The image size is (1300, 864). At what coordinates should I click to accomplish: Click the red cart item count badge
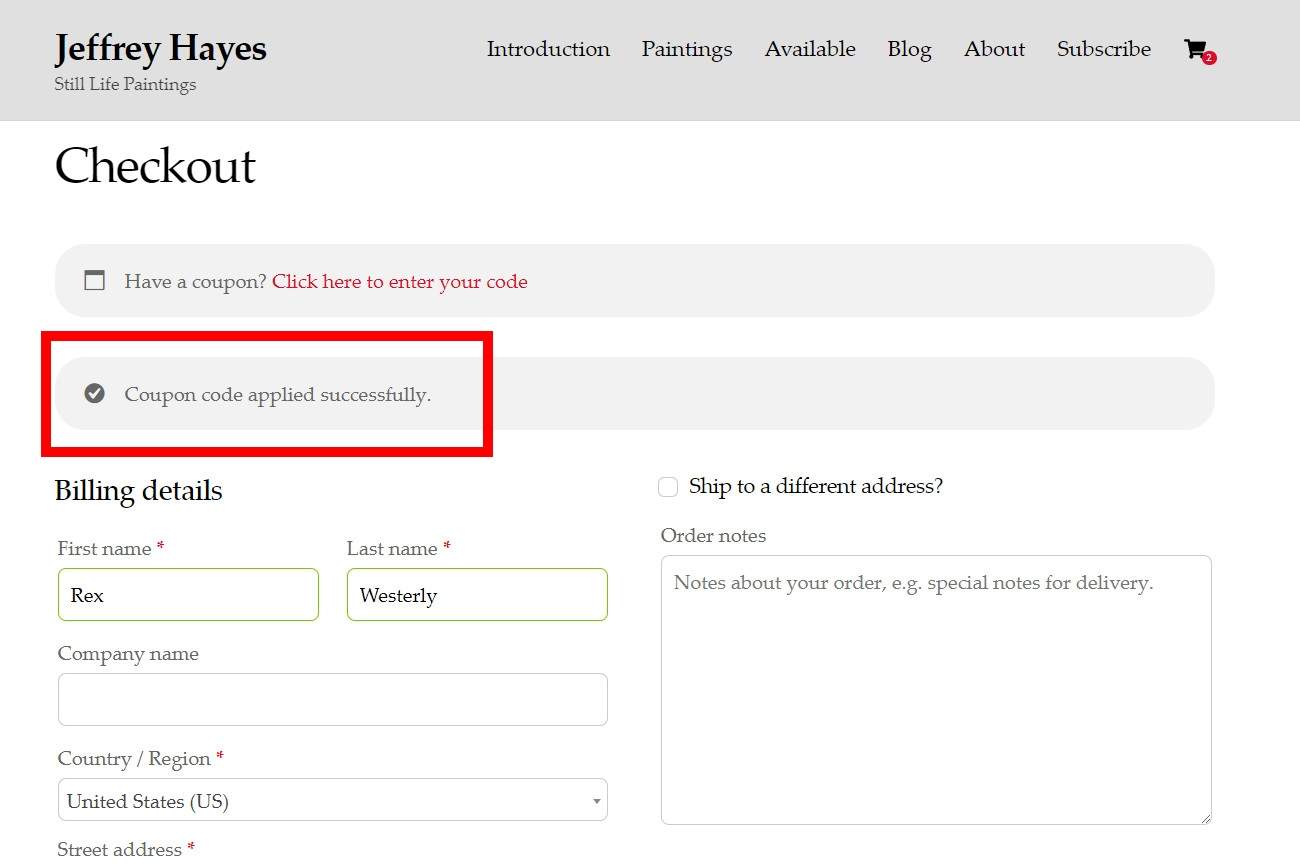1209,58
